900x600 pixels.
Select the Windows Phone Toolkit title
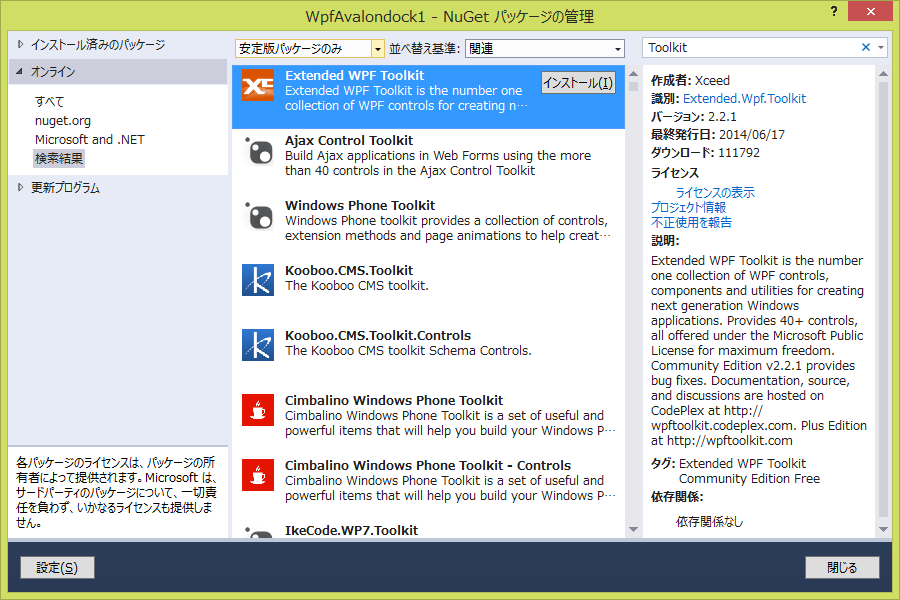pyautogui.click(x=360, y=206)
